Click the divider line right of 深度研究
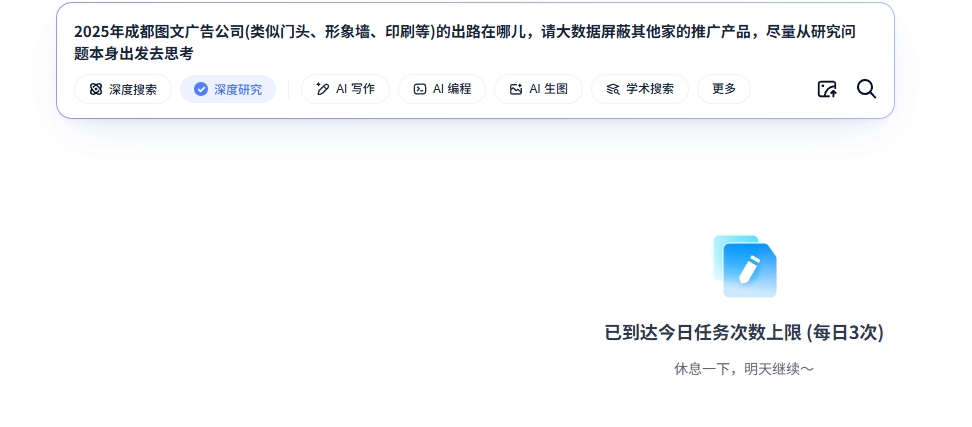 (x=289, y=89)
